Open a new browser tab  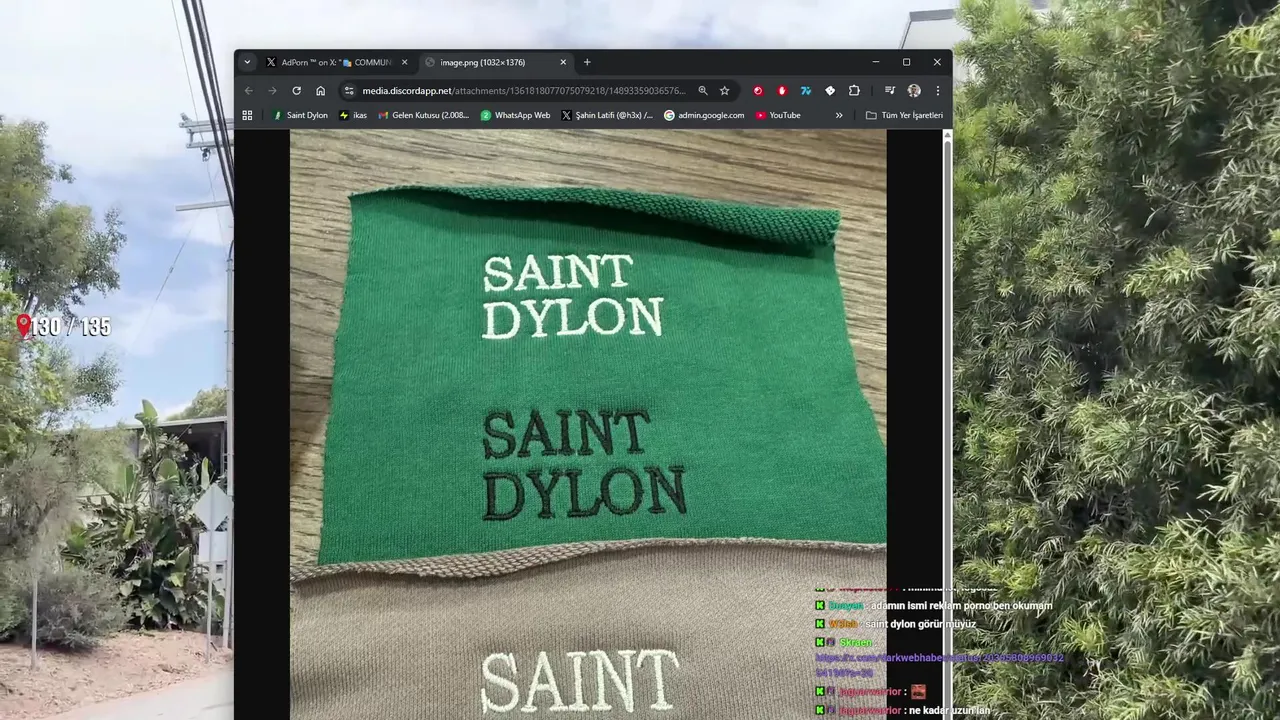(587, 62)
